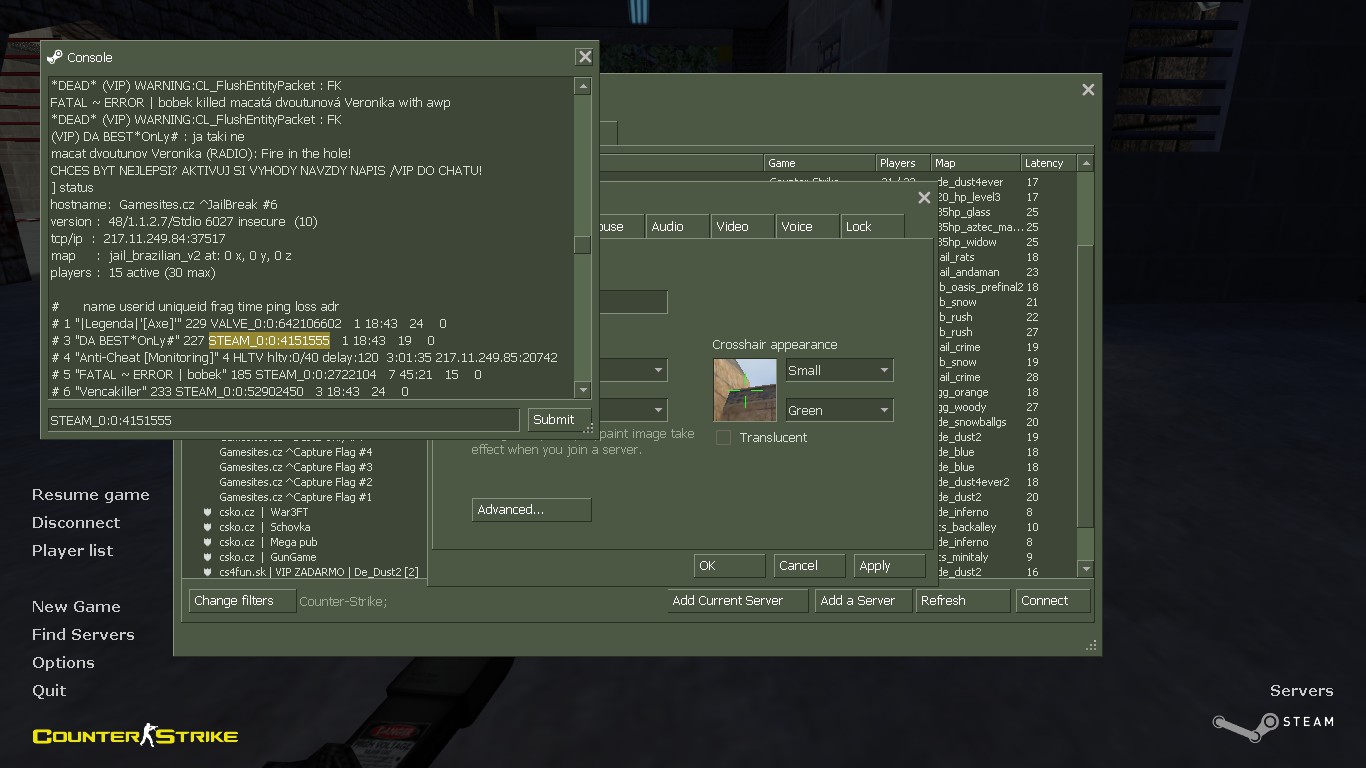Viewport: 1366px width, 768px height.
Task: Click the gg_woody map entry
Action: [x=963, y=407]
